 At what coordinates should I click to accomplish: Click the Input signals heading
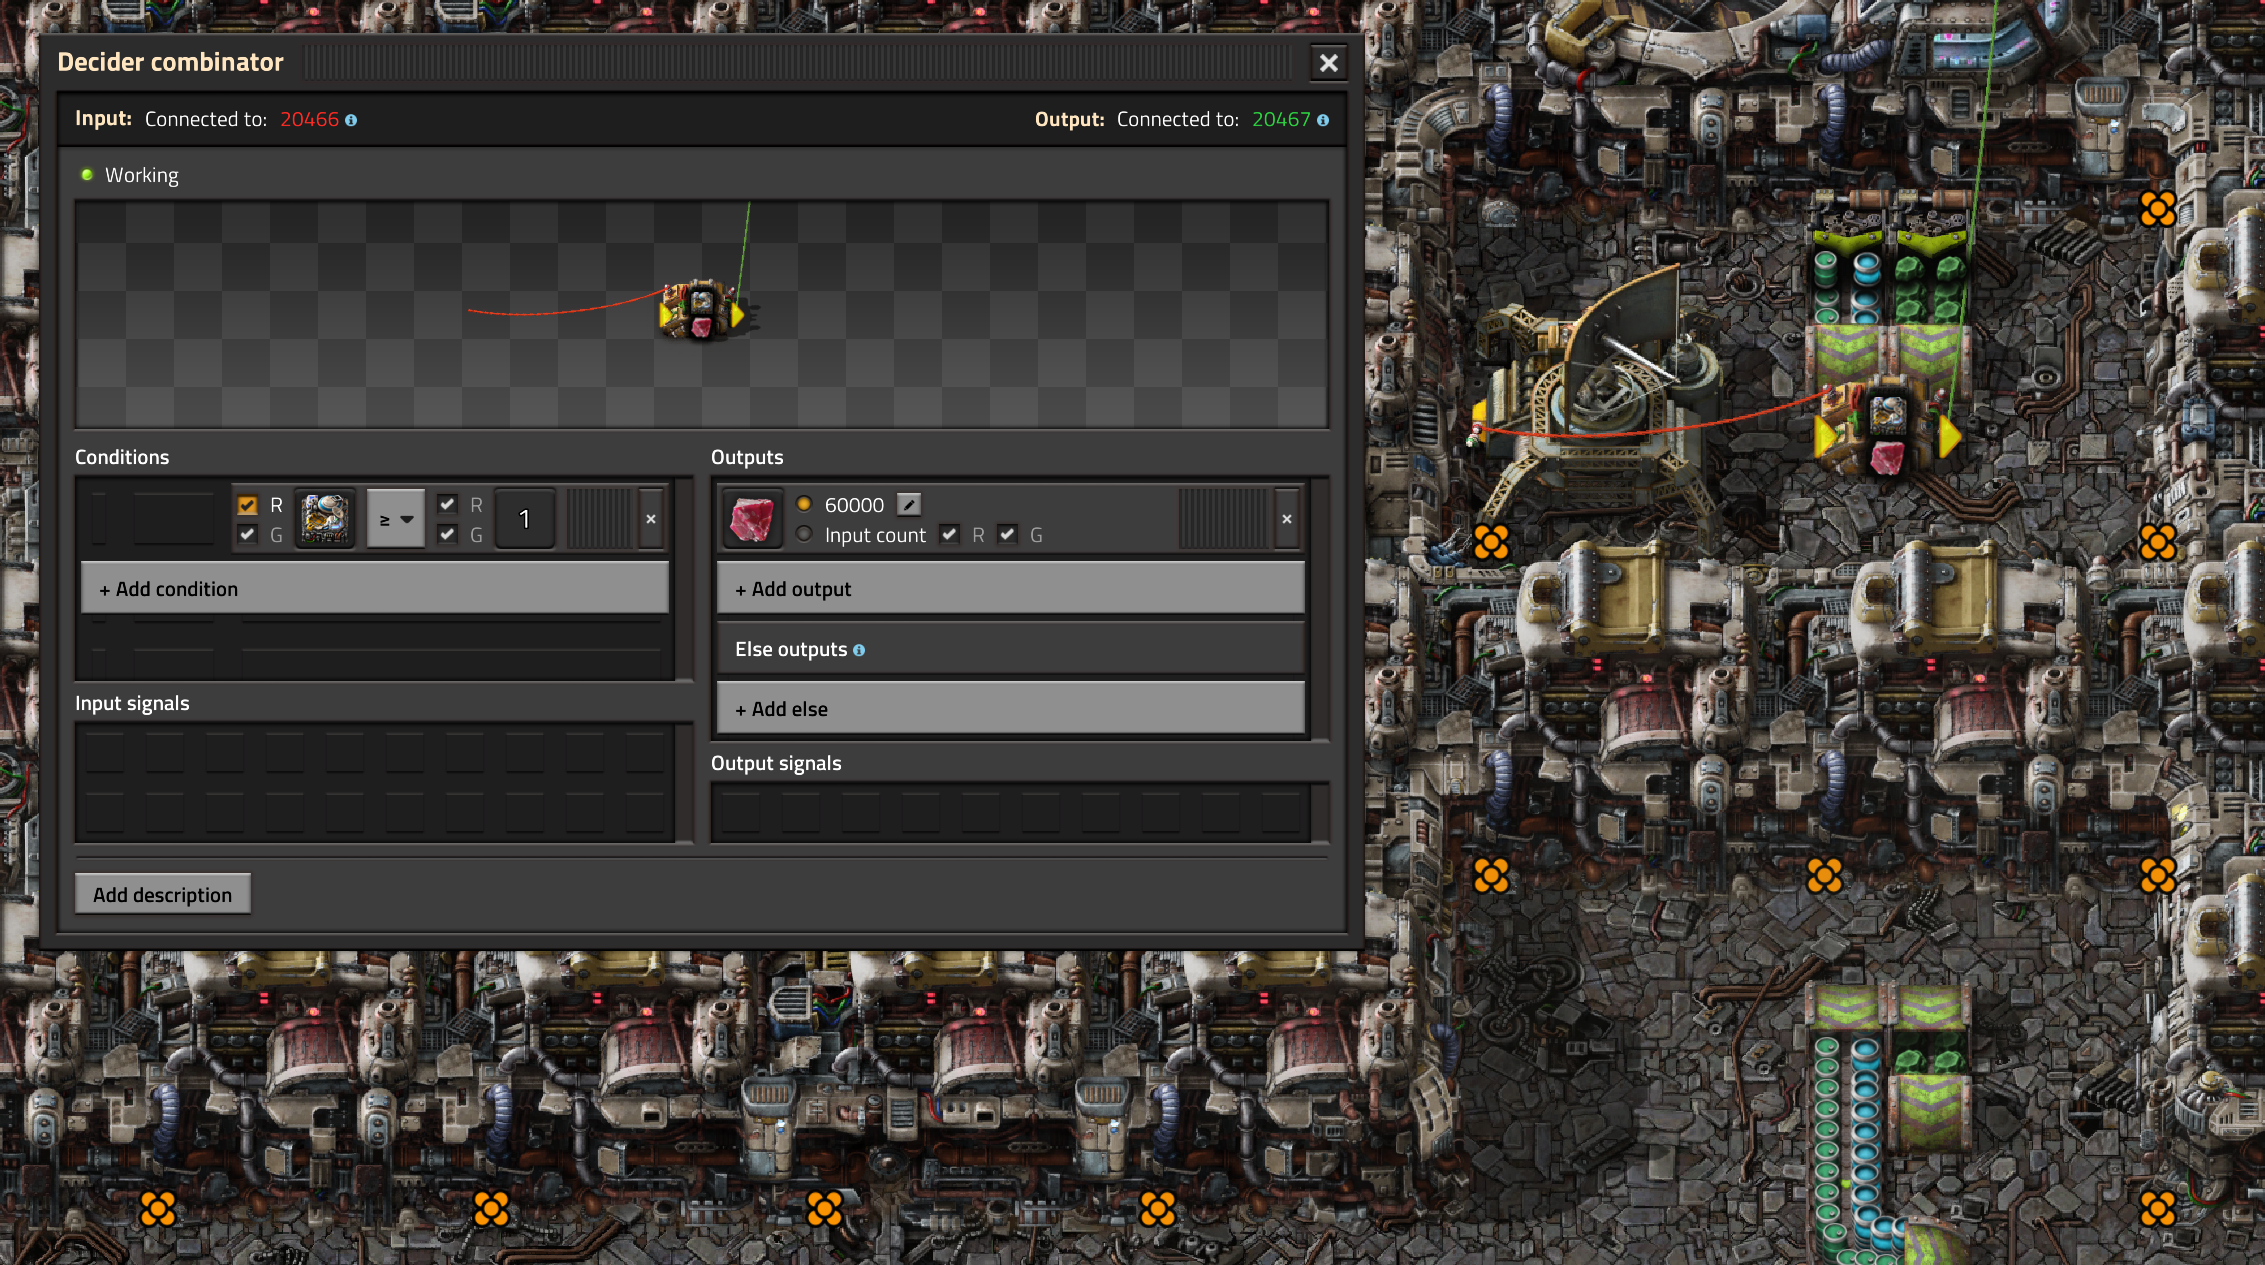pyautogui.click(x=132, y=703)
